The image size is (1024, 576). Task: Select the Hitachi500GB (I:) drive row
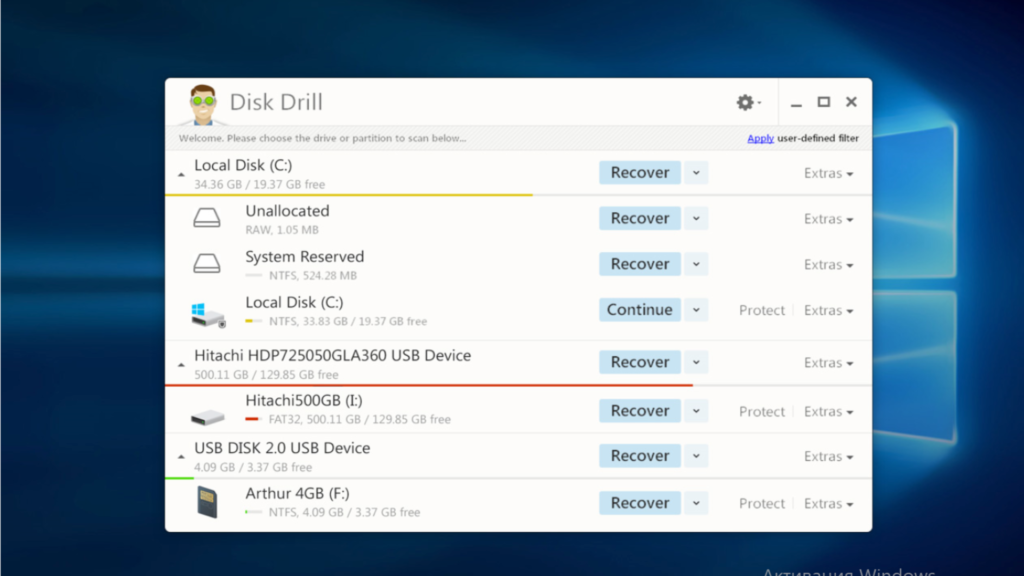(x=400, y=410)
